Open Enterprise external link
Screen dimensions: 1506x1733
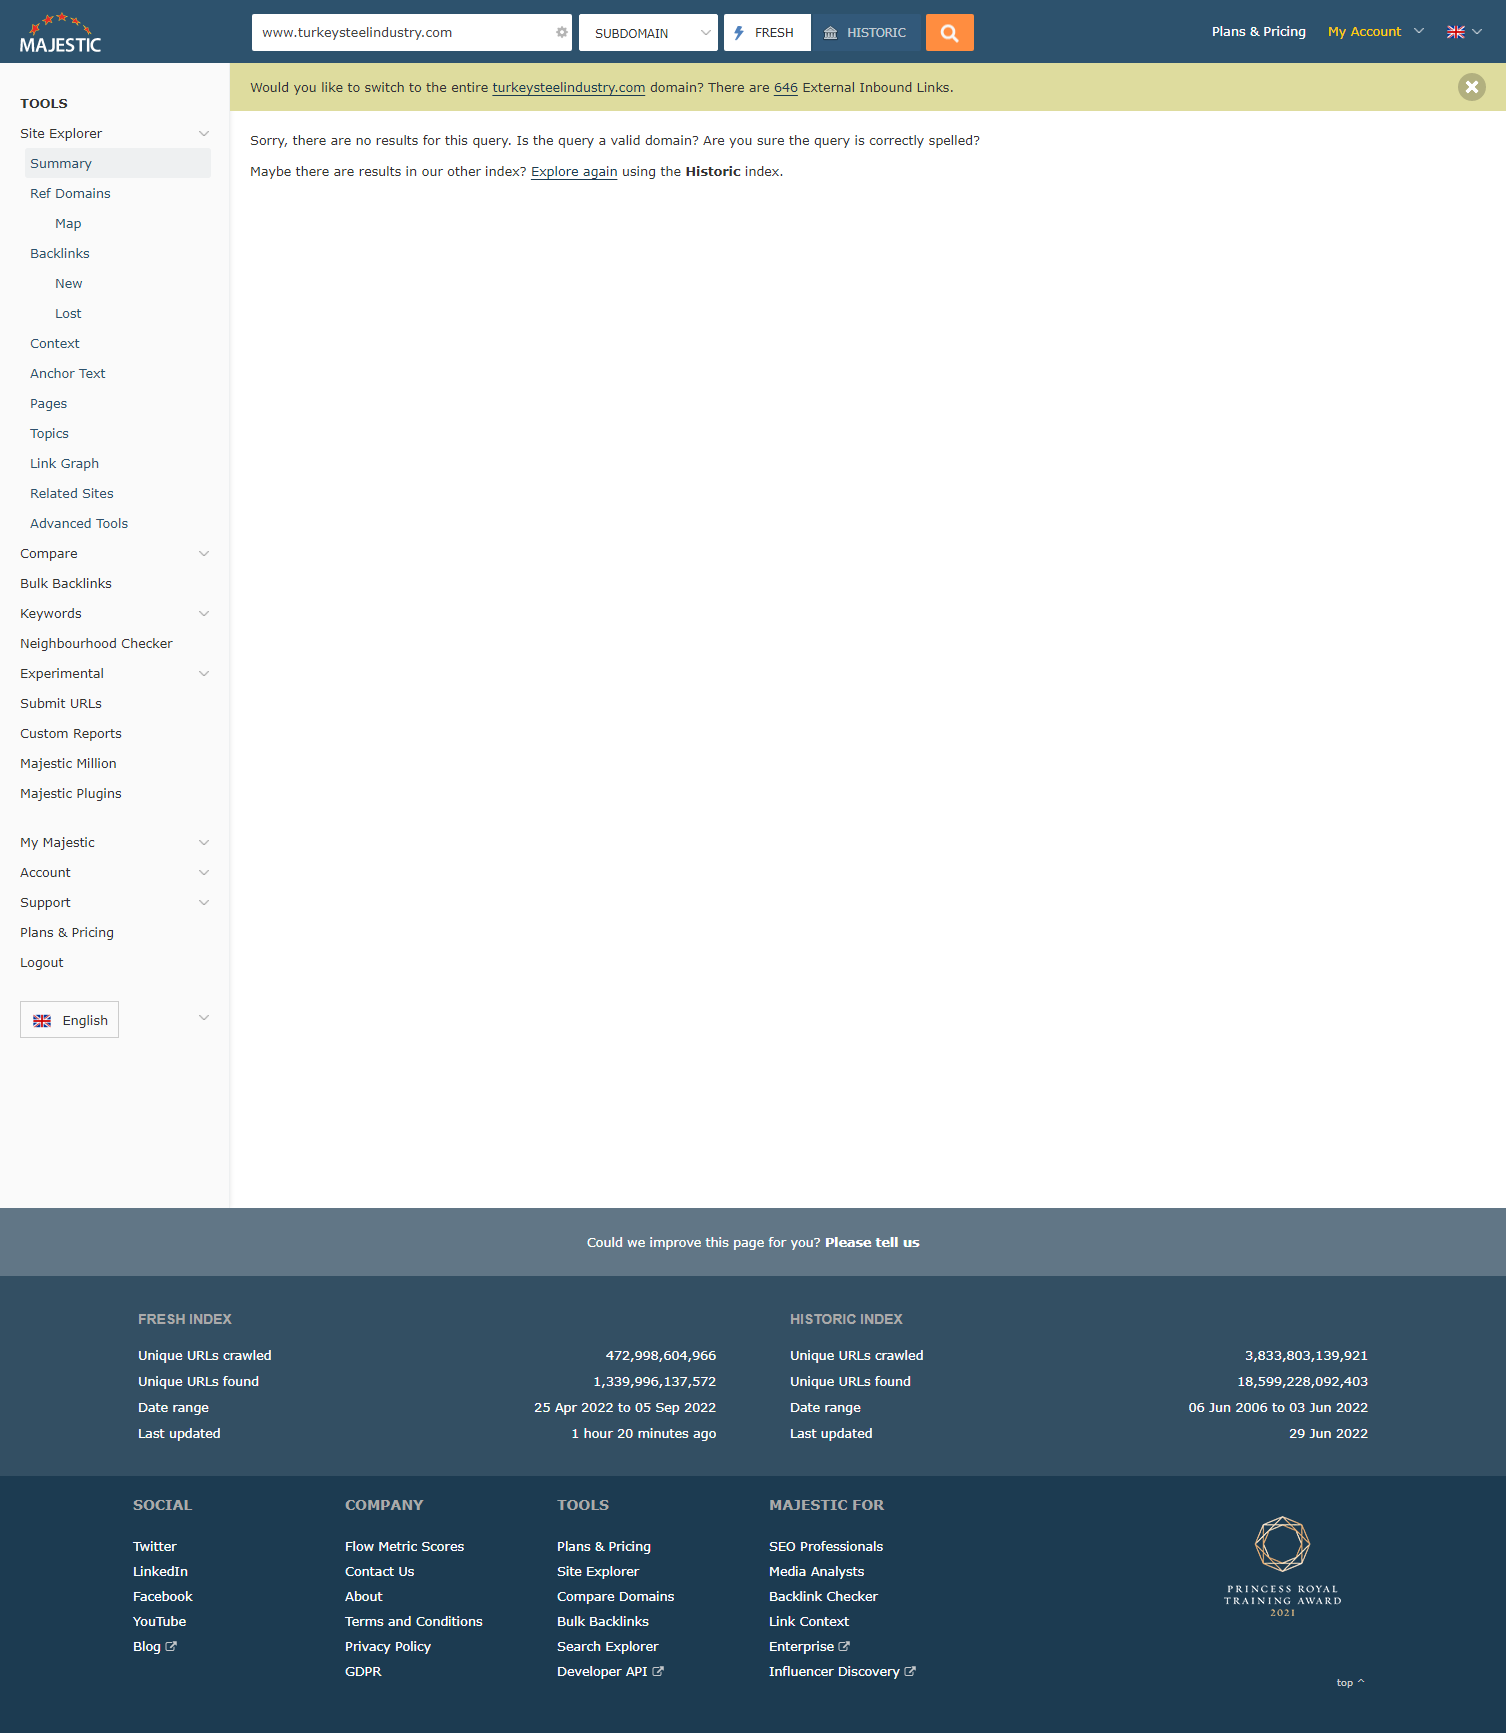[x=809, y=1647]
